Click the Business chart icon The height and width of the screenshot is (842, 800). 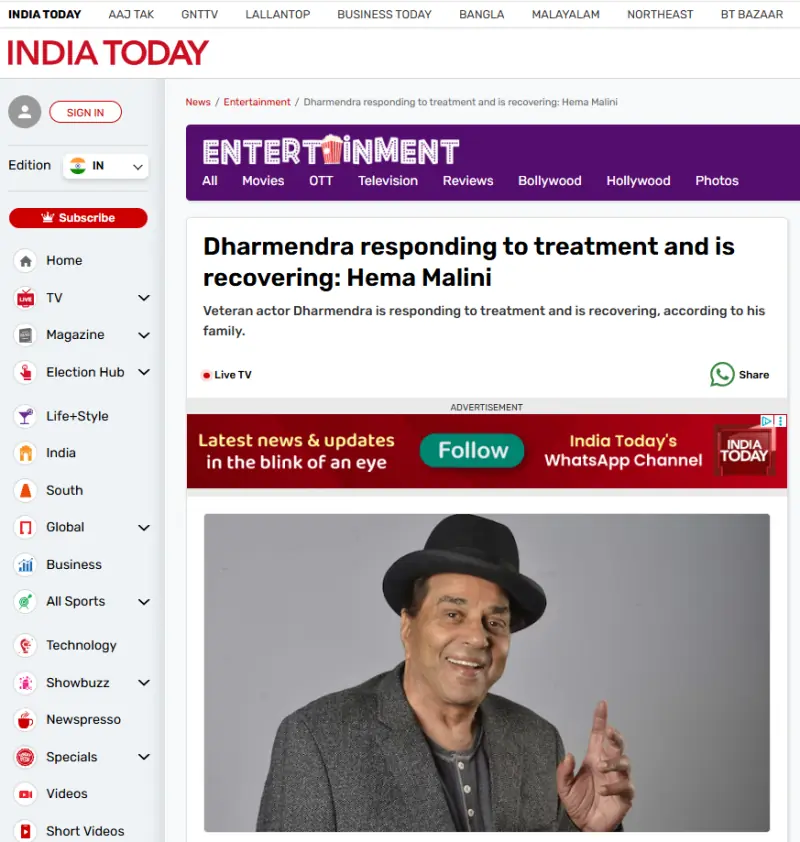25,565
